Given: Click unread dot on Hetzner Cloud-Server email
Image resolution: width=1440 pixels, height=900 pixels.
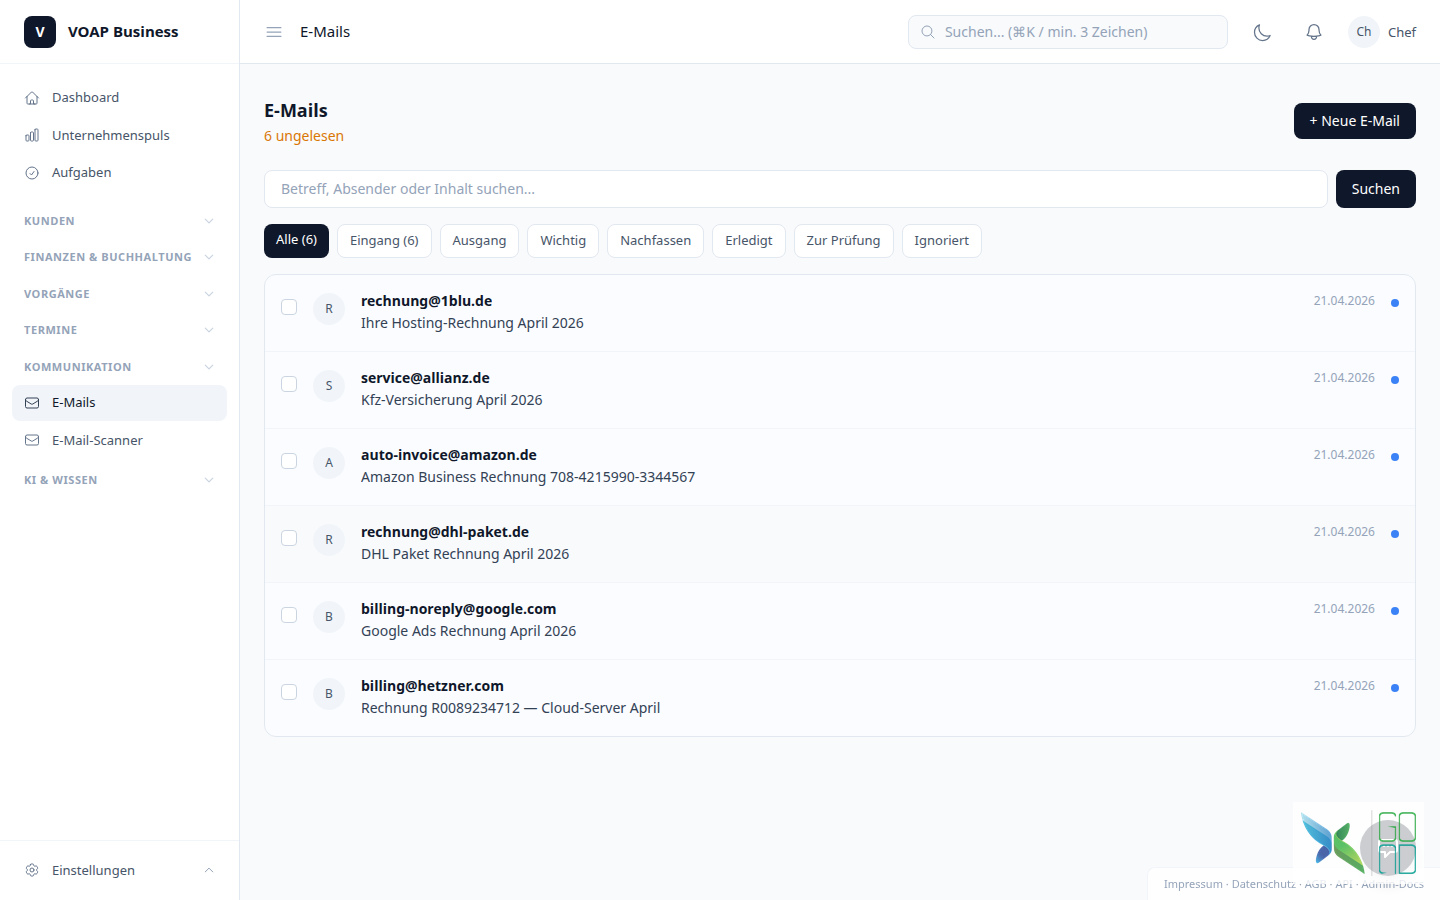Looking at the screenshot, I should tap(1395, 688).
